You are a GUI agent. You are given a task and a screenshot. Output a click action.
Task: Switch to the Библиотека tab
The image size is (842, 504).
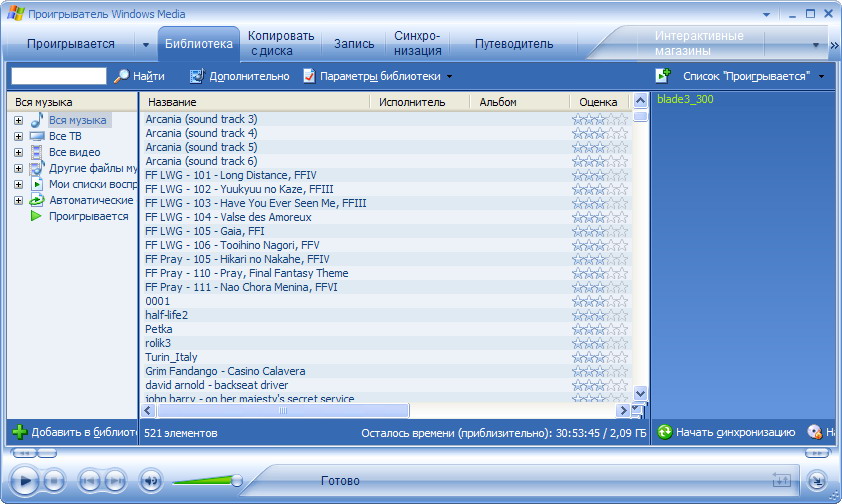[199, 44]
